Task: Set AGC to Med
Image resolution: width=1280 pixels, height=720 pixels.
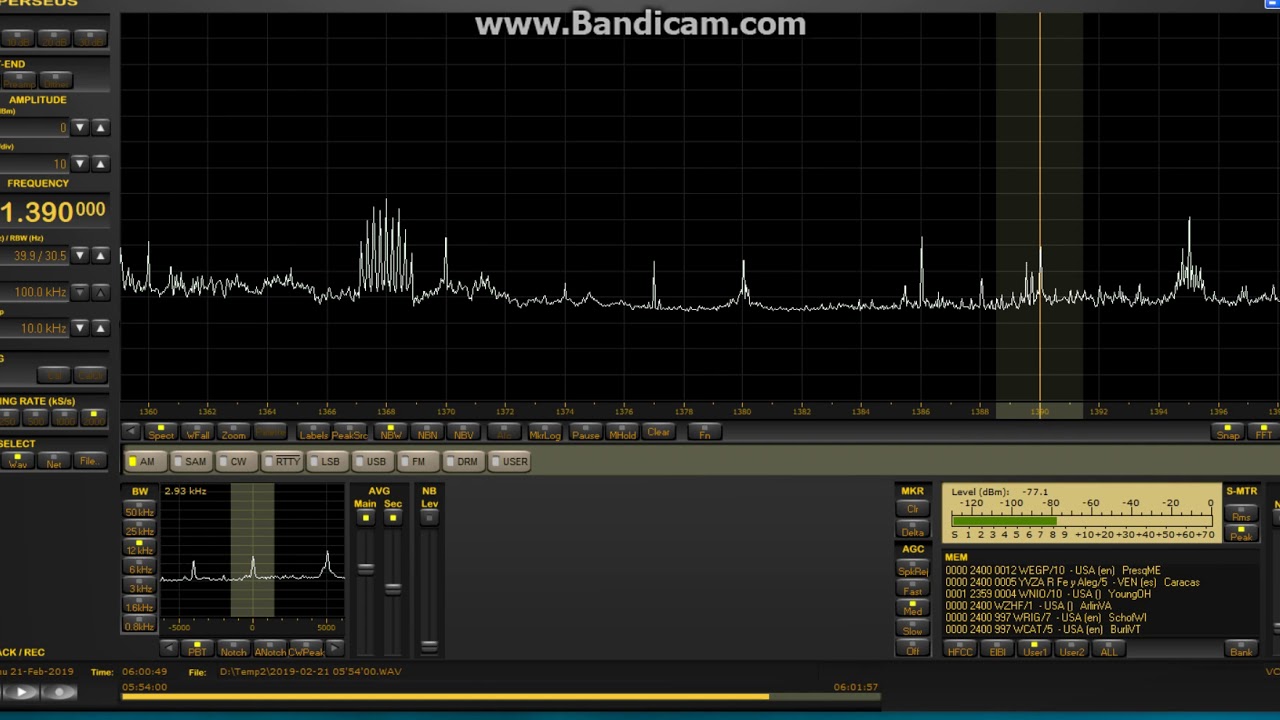Action: tap(912, 609)
